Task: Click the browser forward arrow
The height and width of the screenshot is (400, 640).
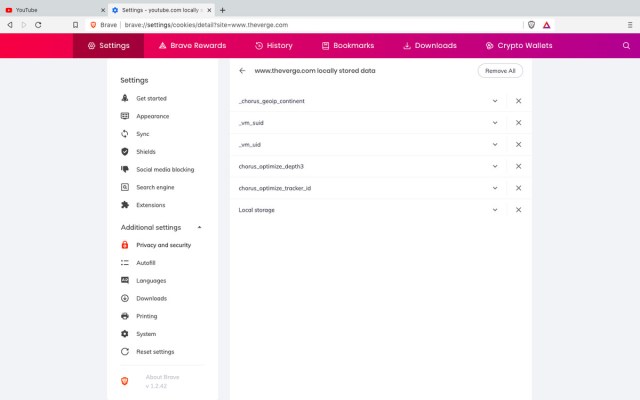Action: 24,25
